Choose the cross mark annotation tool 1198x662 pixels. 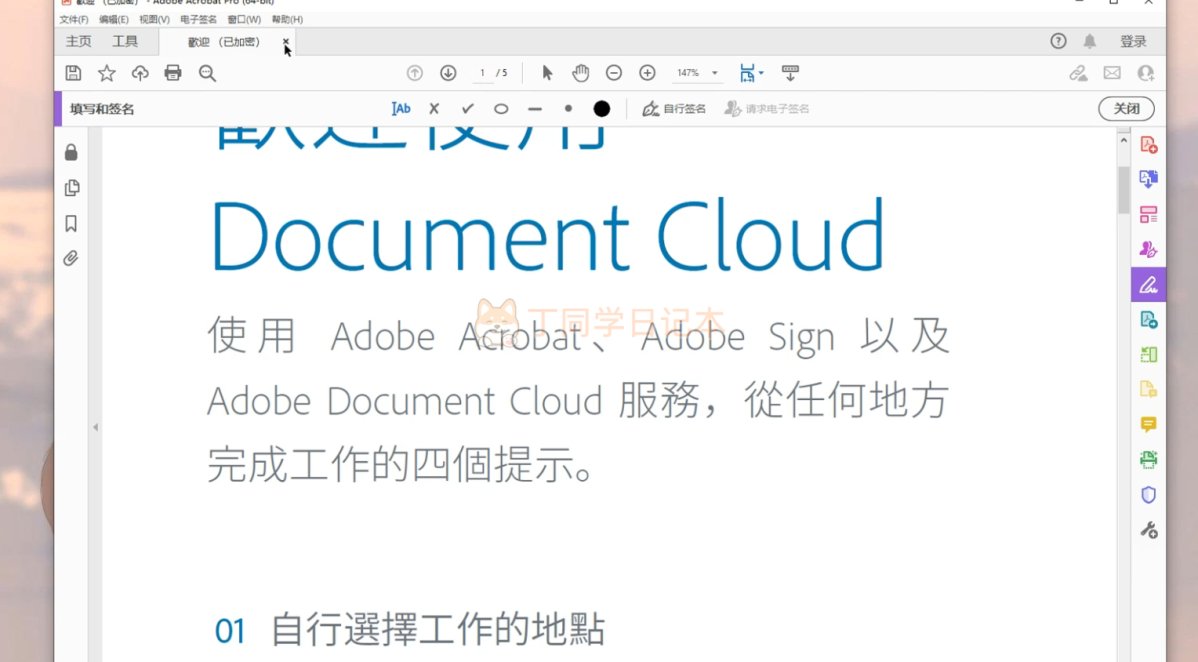pyautogui.click(x=434, y=109)
